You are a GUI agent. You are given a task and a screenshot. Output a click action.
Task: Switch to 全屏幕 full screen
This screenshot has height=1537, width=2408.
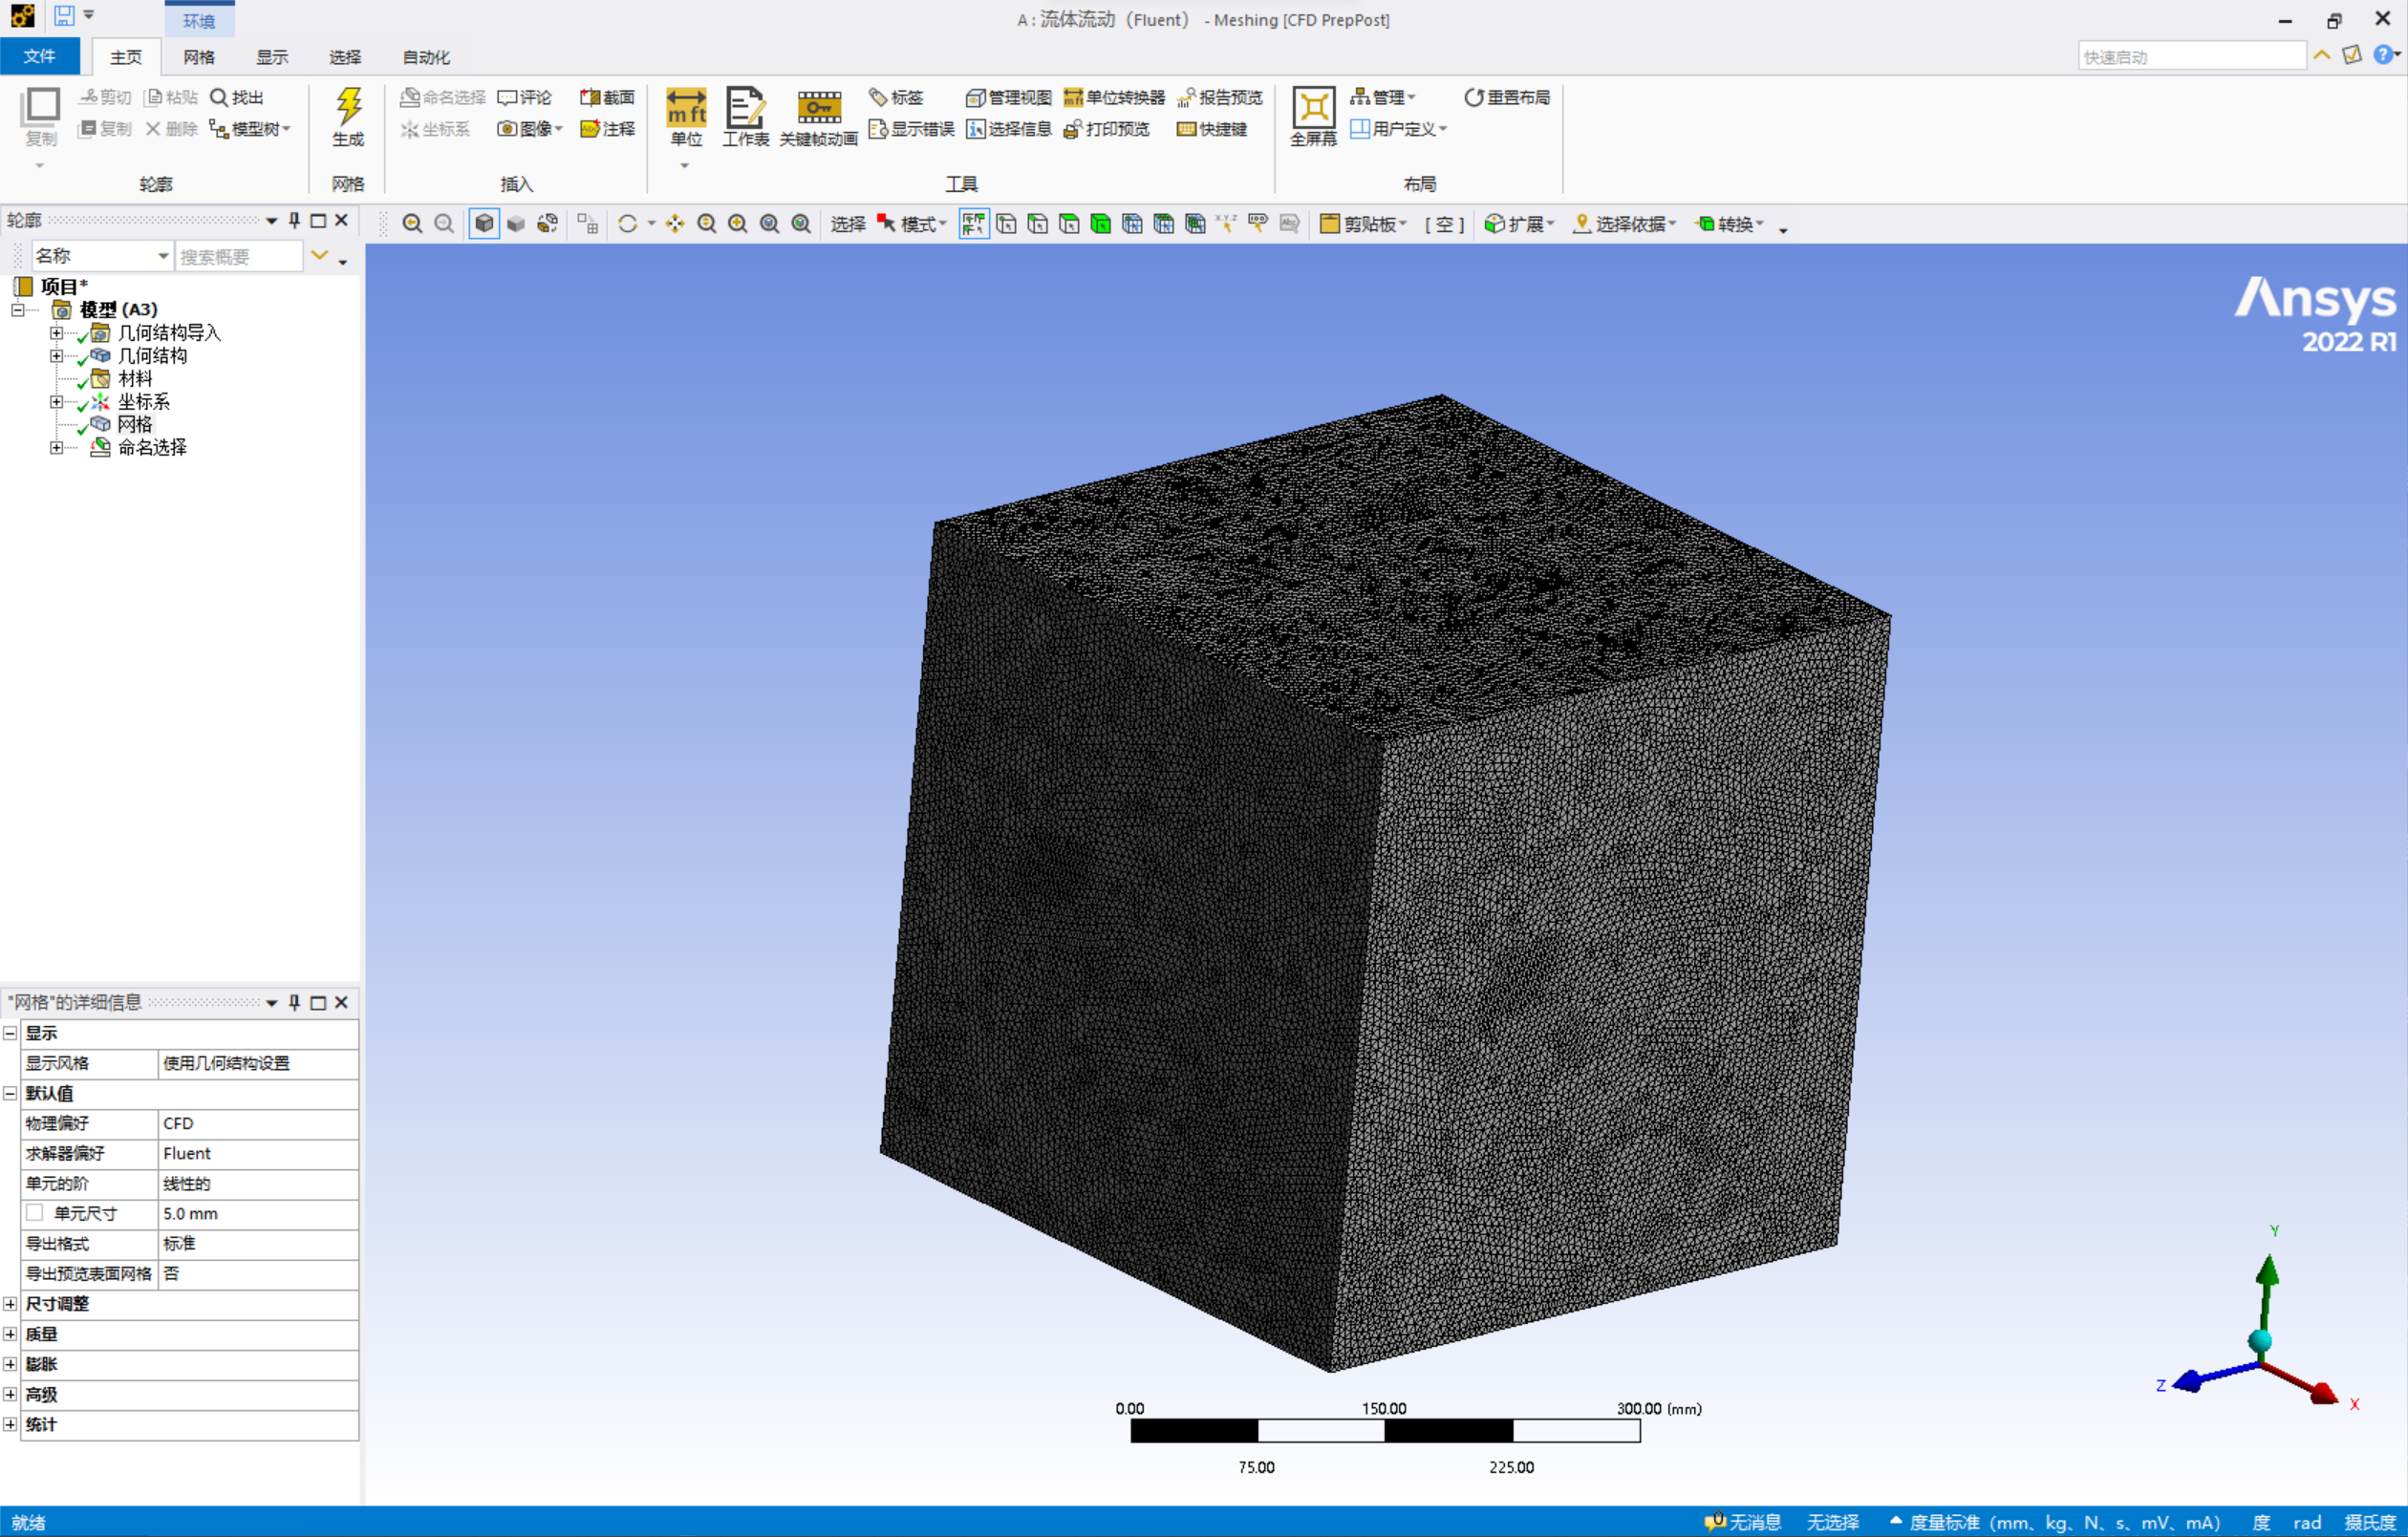[x=1313, y=116]
